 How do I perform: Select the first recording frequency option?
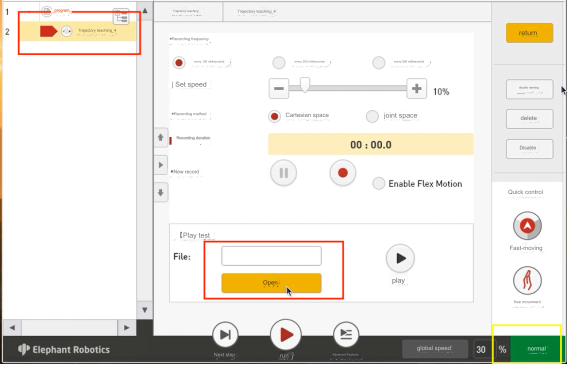179,63
